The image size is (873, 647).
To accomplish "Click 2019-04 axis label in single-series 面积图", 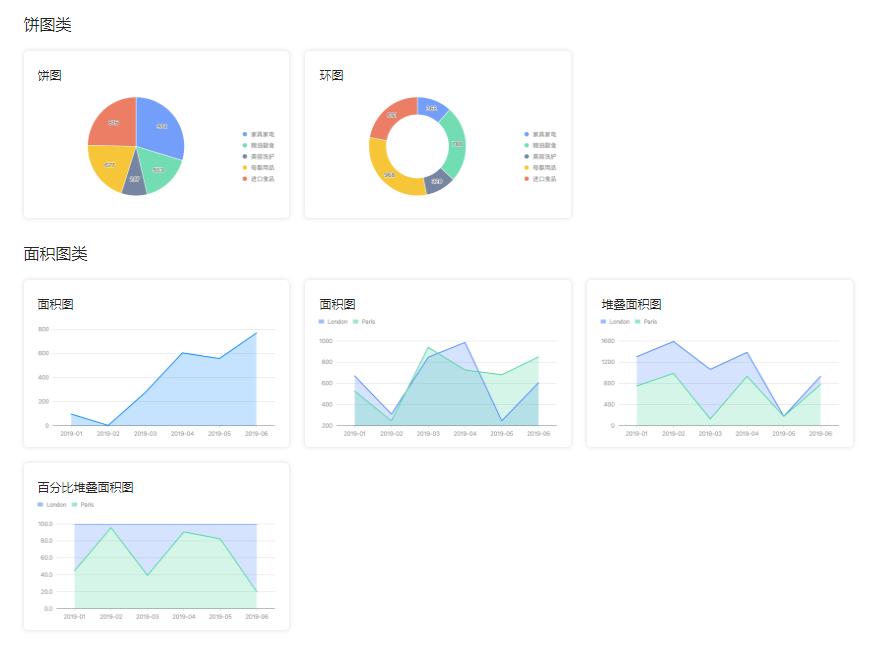I will 182,434.
